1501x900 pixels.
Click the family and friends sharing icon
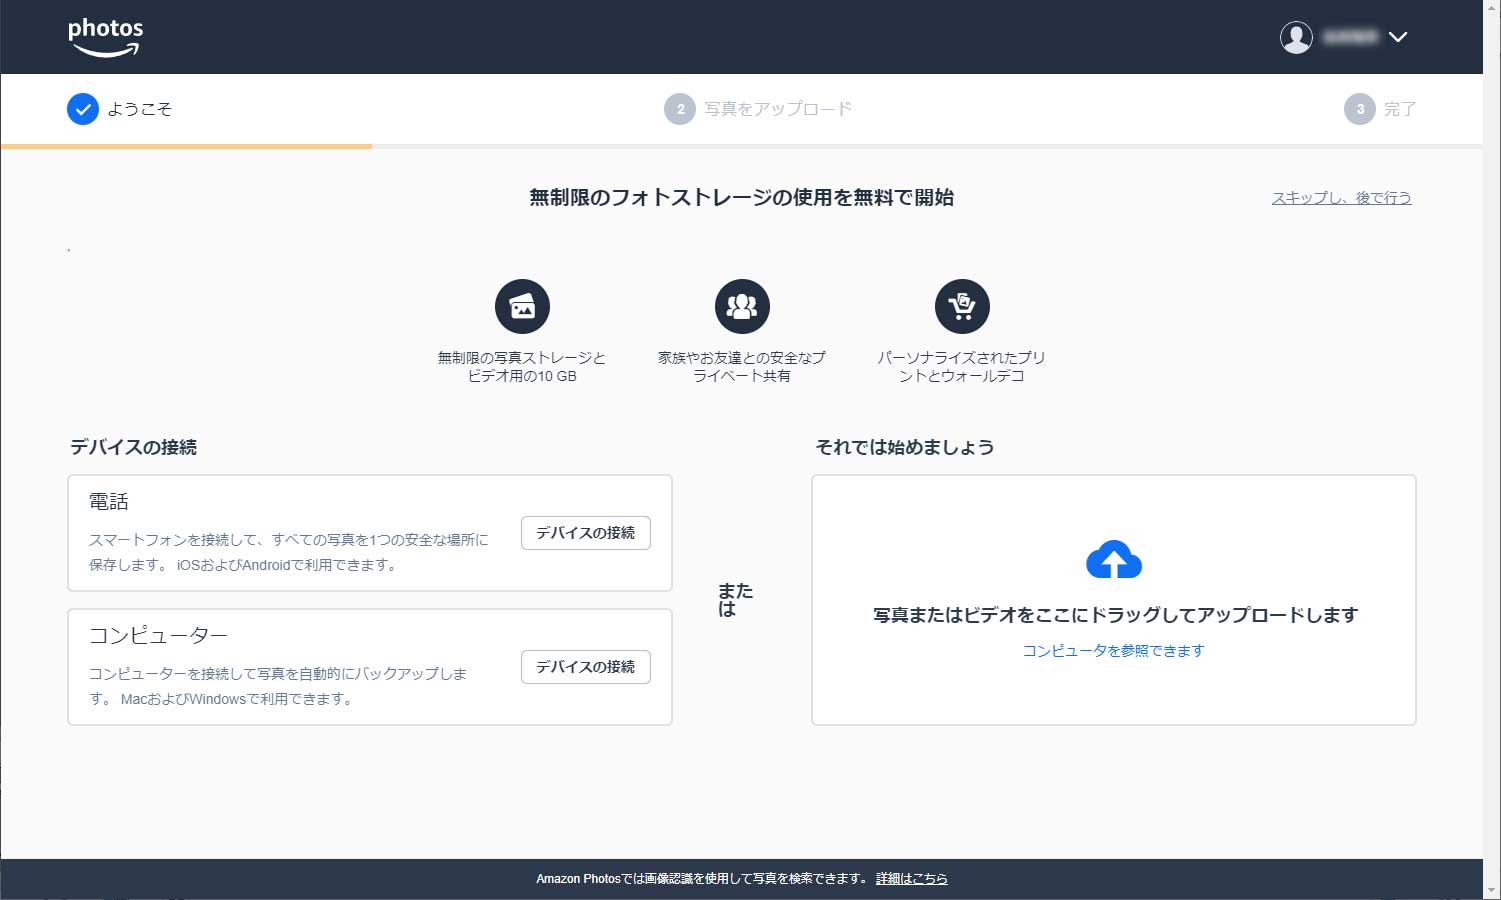pos(742,306)
